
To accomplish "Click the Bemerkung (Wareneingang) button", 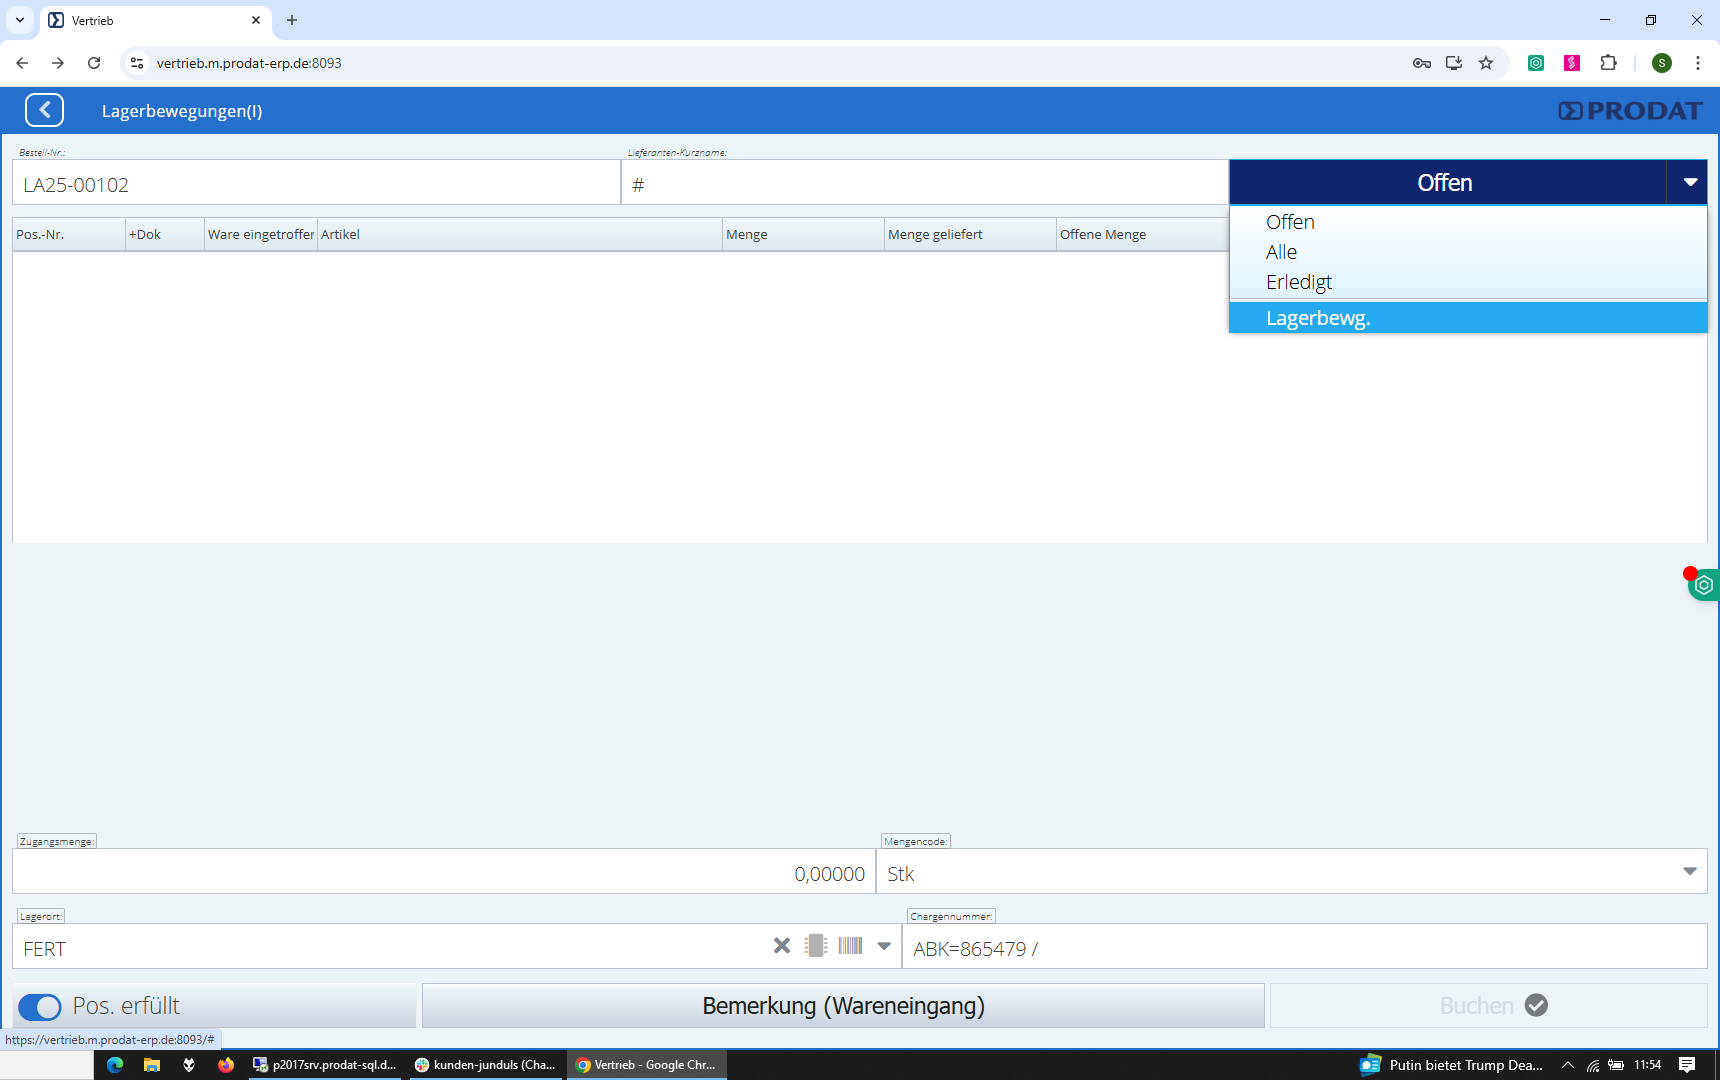I will tap(843, 1006).
